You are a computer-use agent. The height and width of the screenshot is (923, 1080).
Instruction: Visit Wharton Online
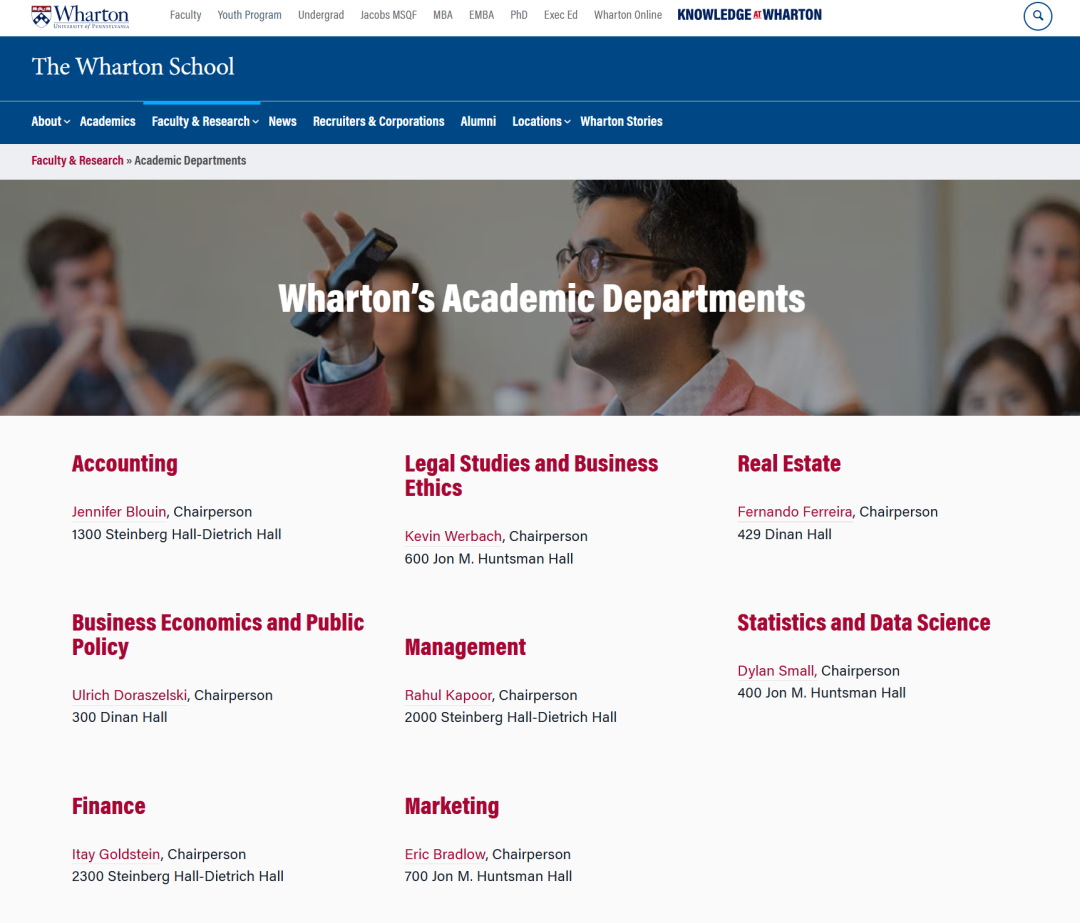pyautogui.click(x=628, y=15)
